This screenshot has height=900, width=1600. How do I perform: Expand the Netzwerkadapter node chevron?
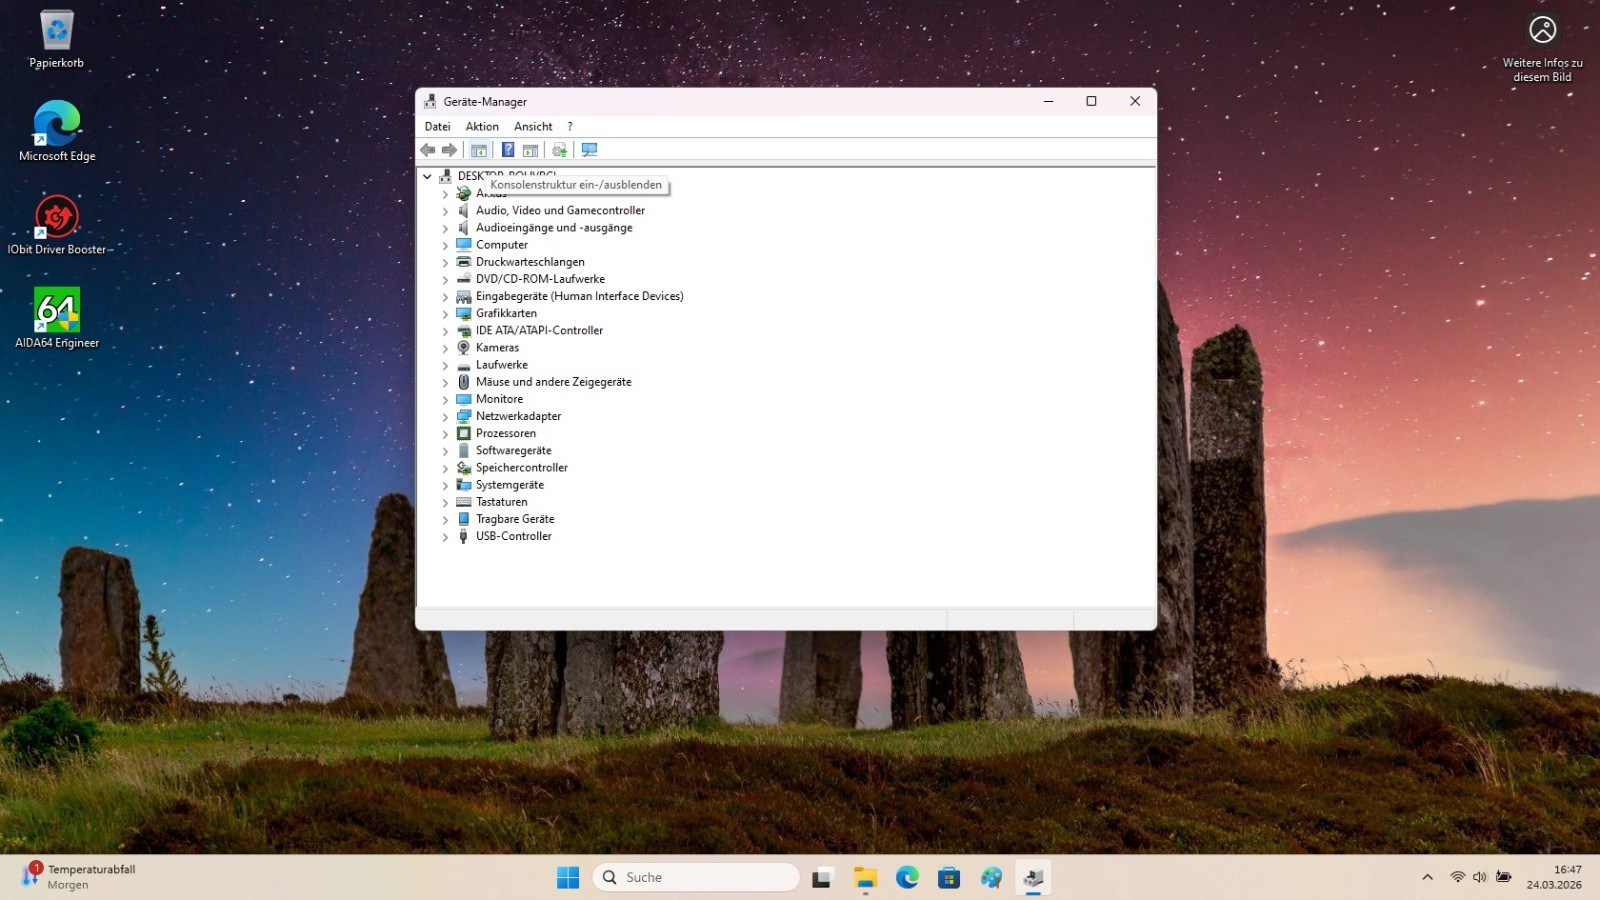(x=445, y=417)
